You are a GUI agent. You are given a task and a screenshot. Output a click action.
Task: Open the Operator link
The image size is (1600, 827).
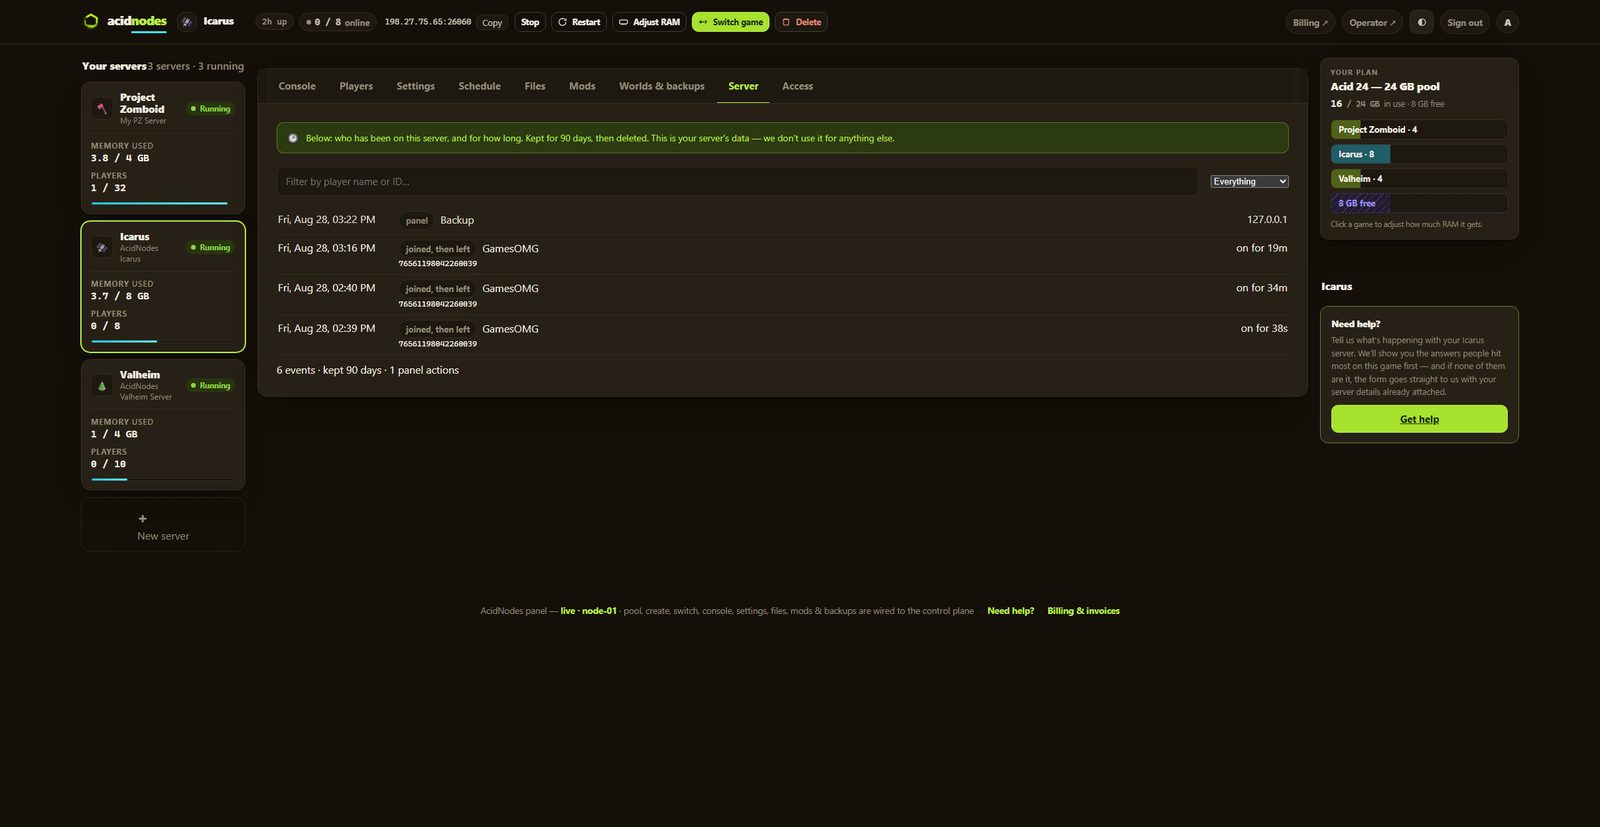pos(1372,22)
